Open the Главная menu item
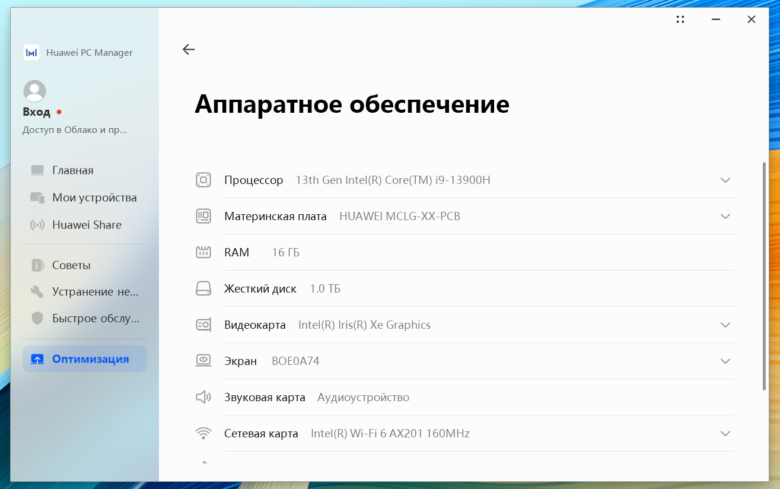 (85, 170)
